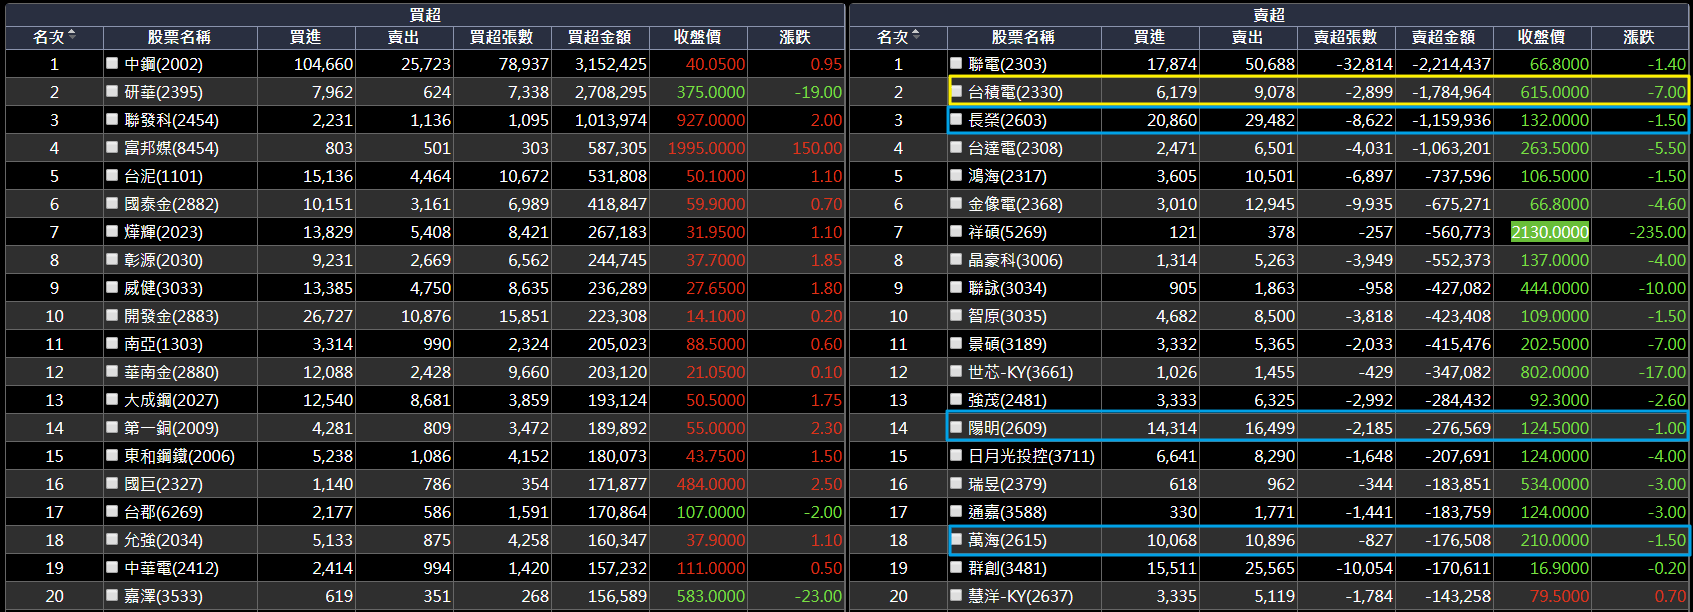
Task: Open stock 中華電(2412)
Action: point(171,568)
